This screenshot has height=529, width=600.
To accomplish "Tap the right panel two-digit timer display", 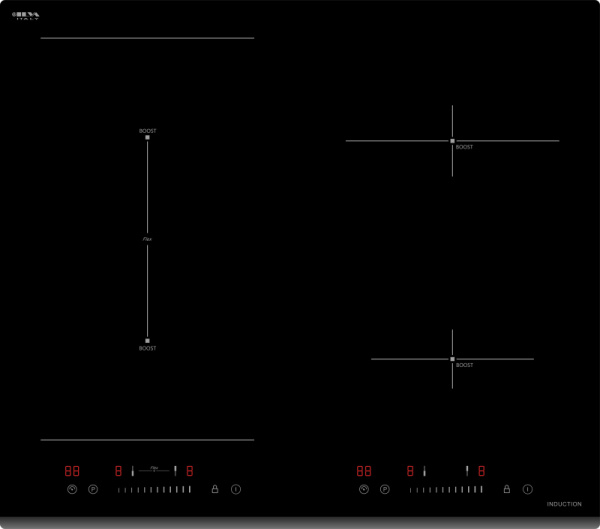I will (364, 471).
